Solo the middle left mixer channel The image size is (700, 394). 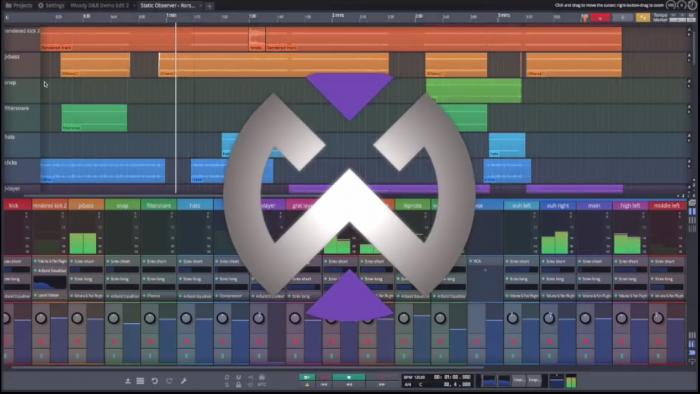click(x=658, y=356)
